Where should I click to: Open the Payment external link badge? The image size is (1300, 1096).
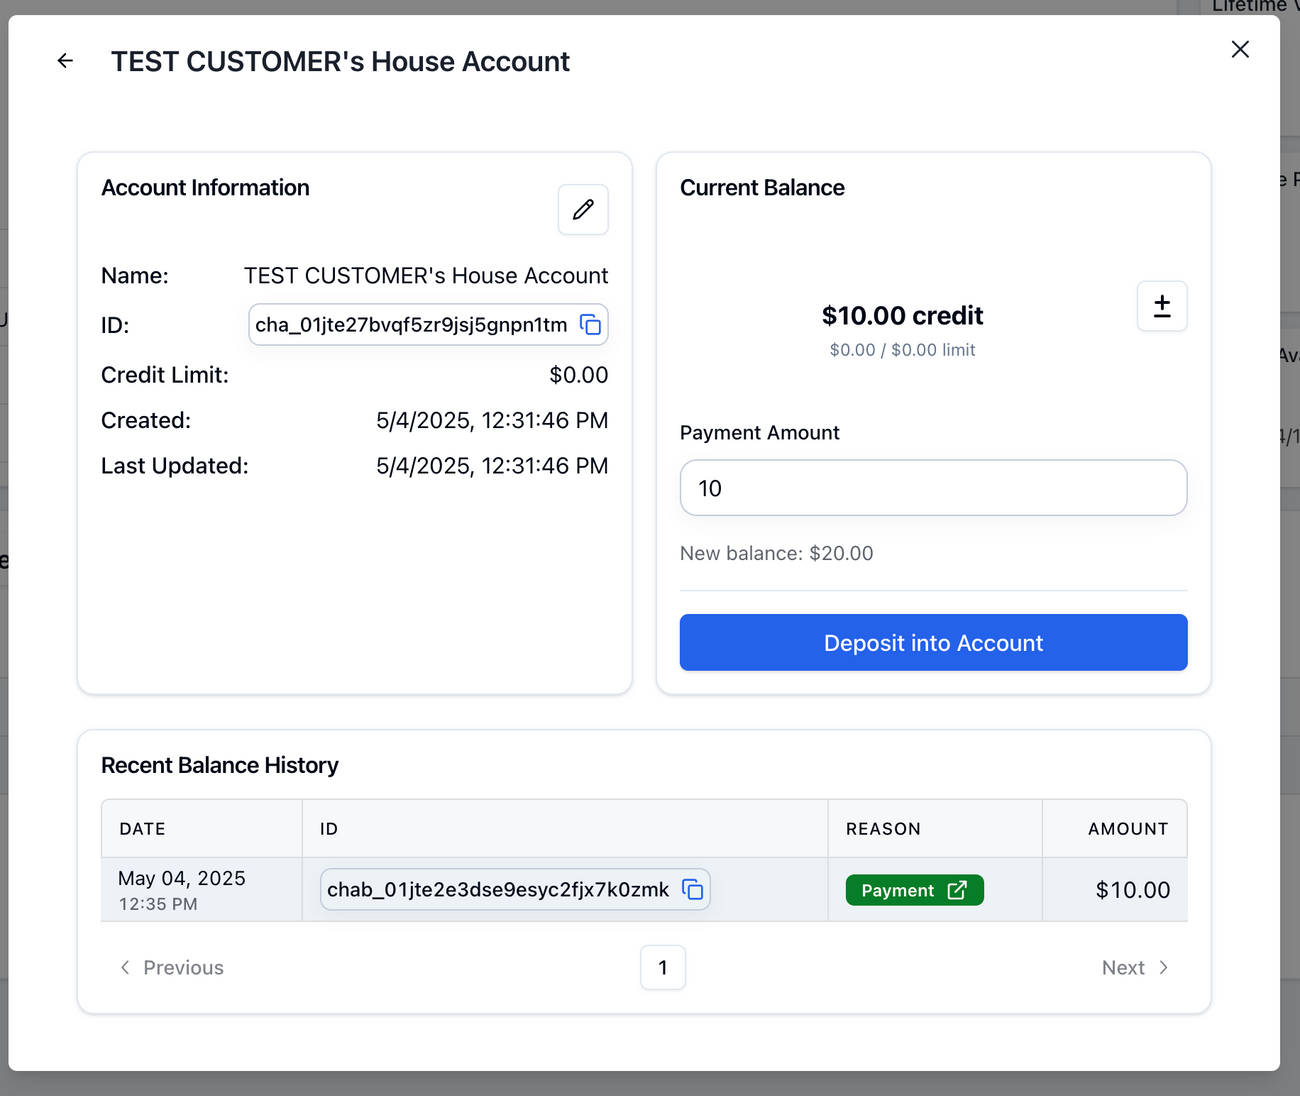[914, 890]
